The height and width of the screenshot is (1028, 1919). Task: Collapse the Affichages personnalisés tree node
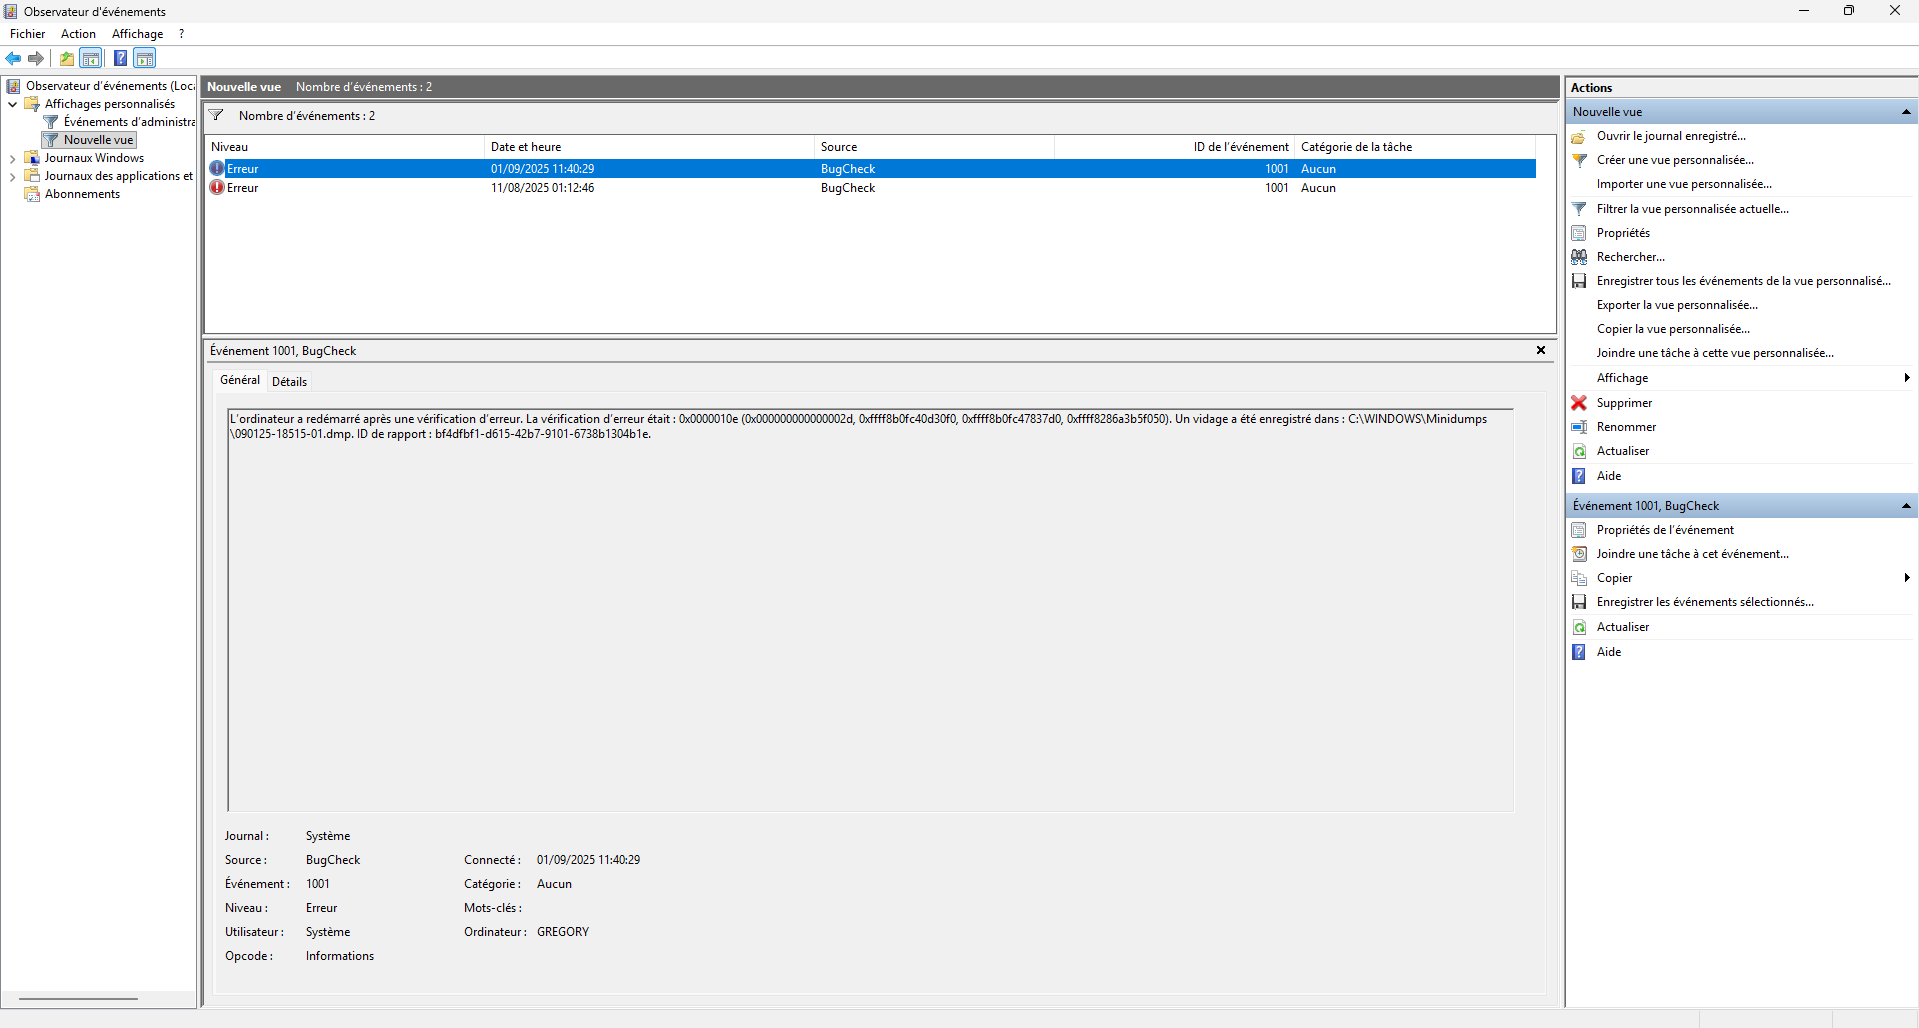pos(12,104)
